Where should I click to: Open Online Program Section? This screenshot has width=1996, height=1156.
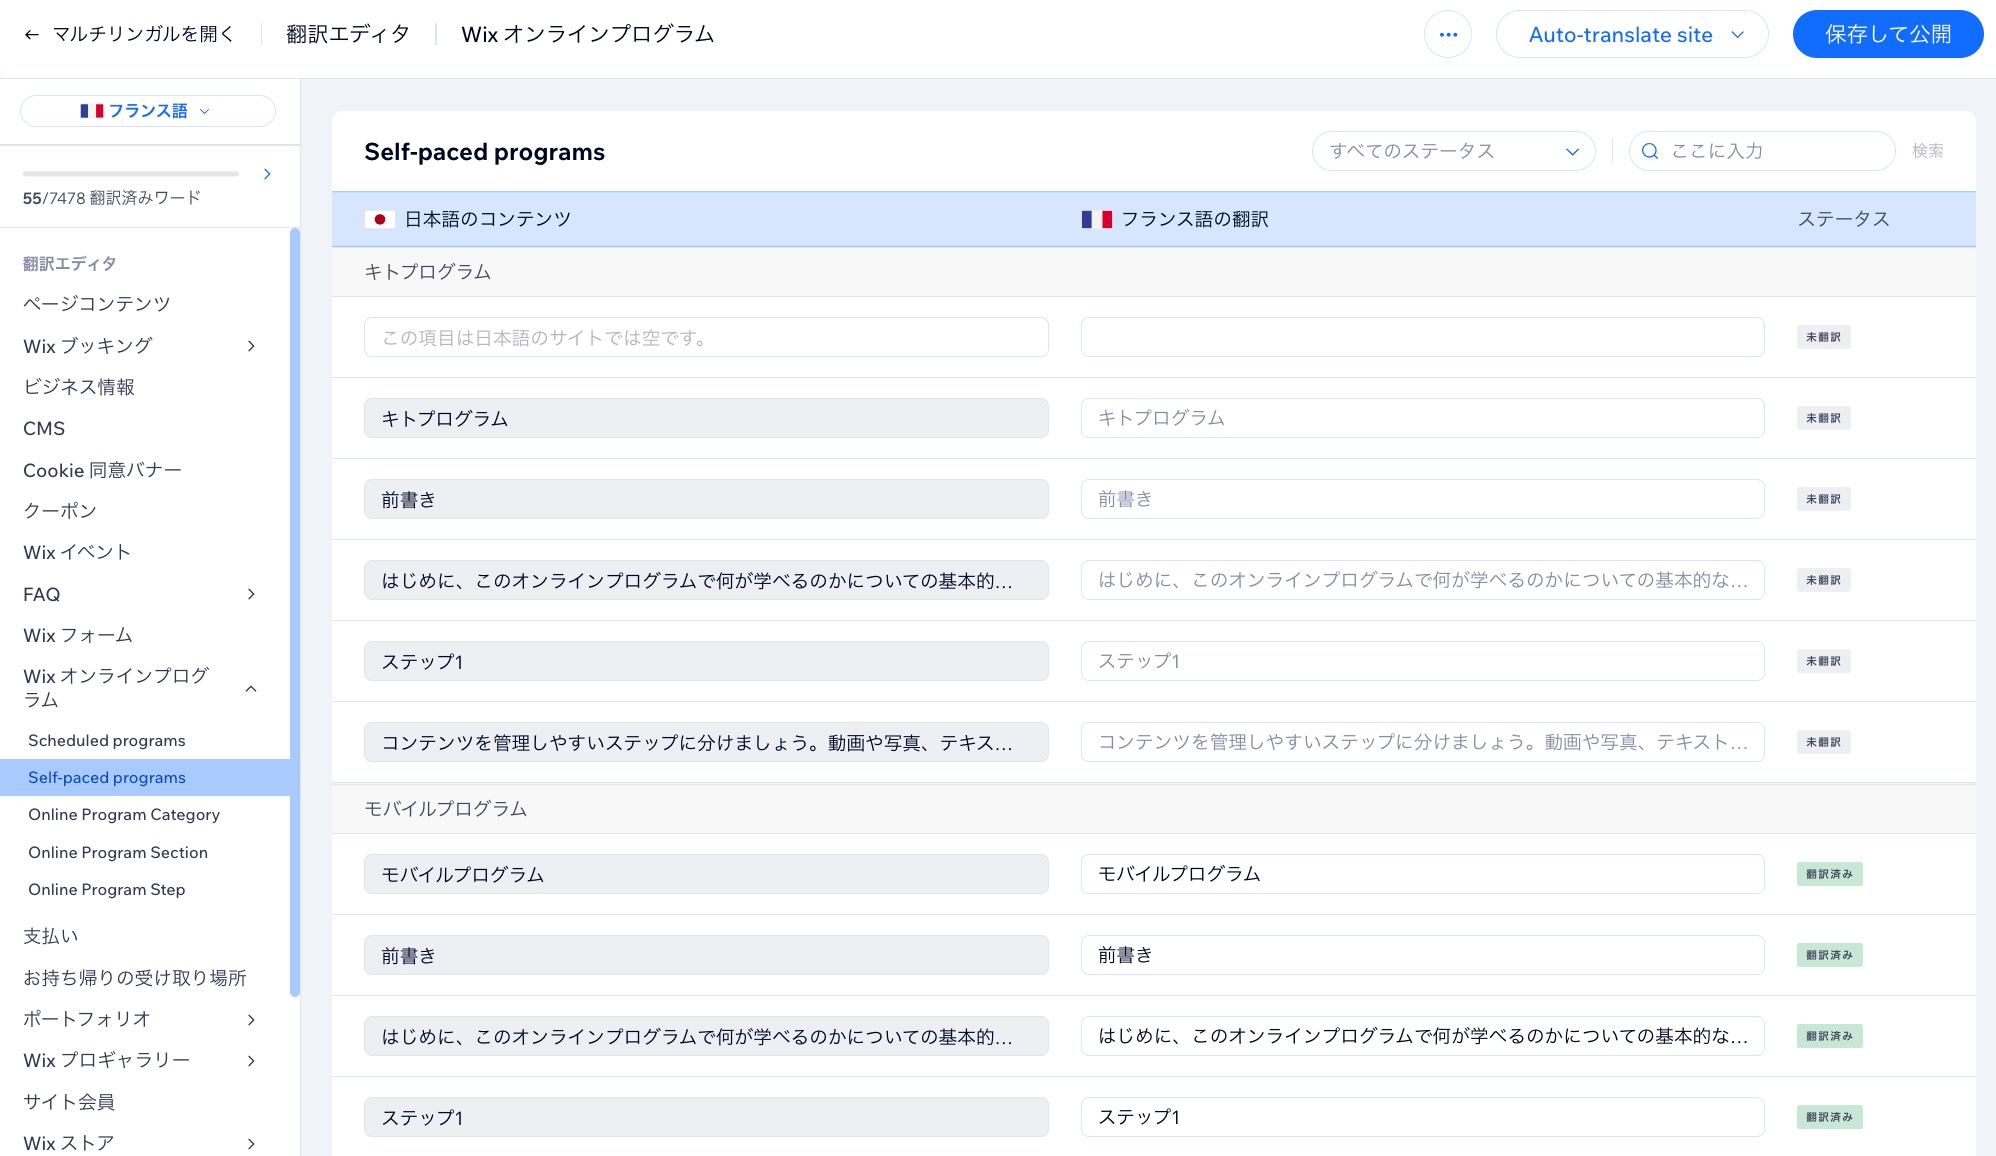[x=118, y=853]
